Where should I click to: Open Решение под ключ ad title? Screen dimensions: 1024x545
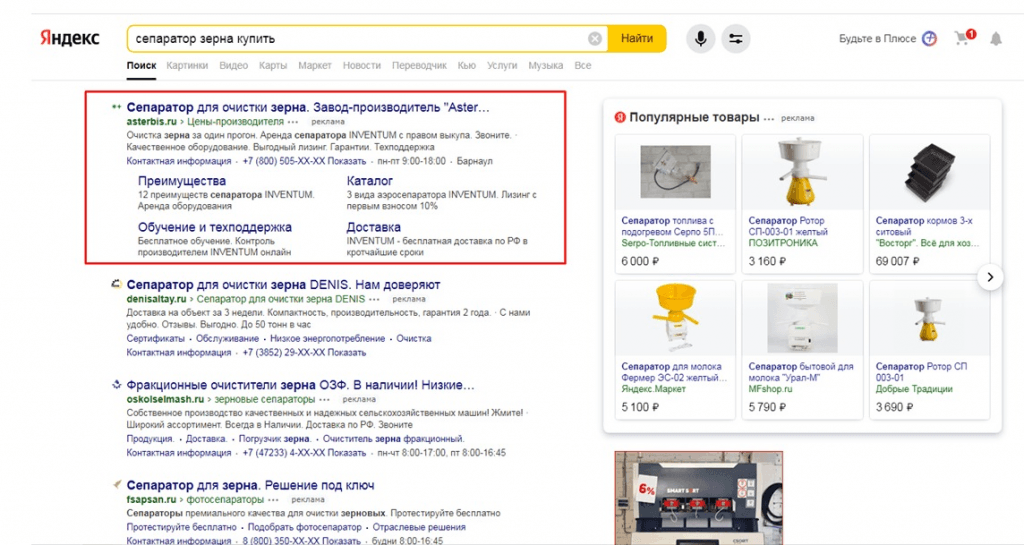click(x=250, y=485)
